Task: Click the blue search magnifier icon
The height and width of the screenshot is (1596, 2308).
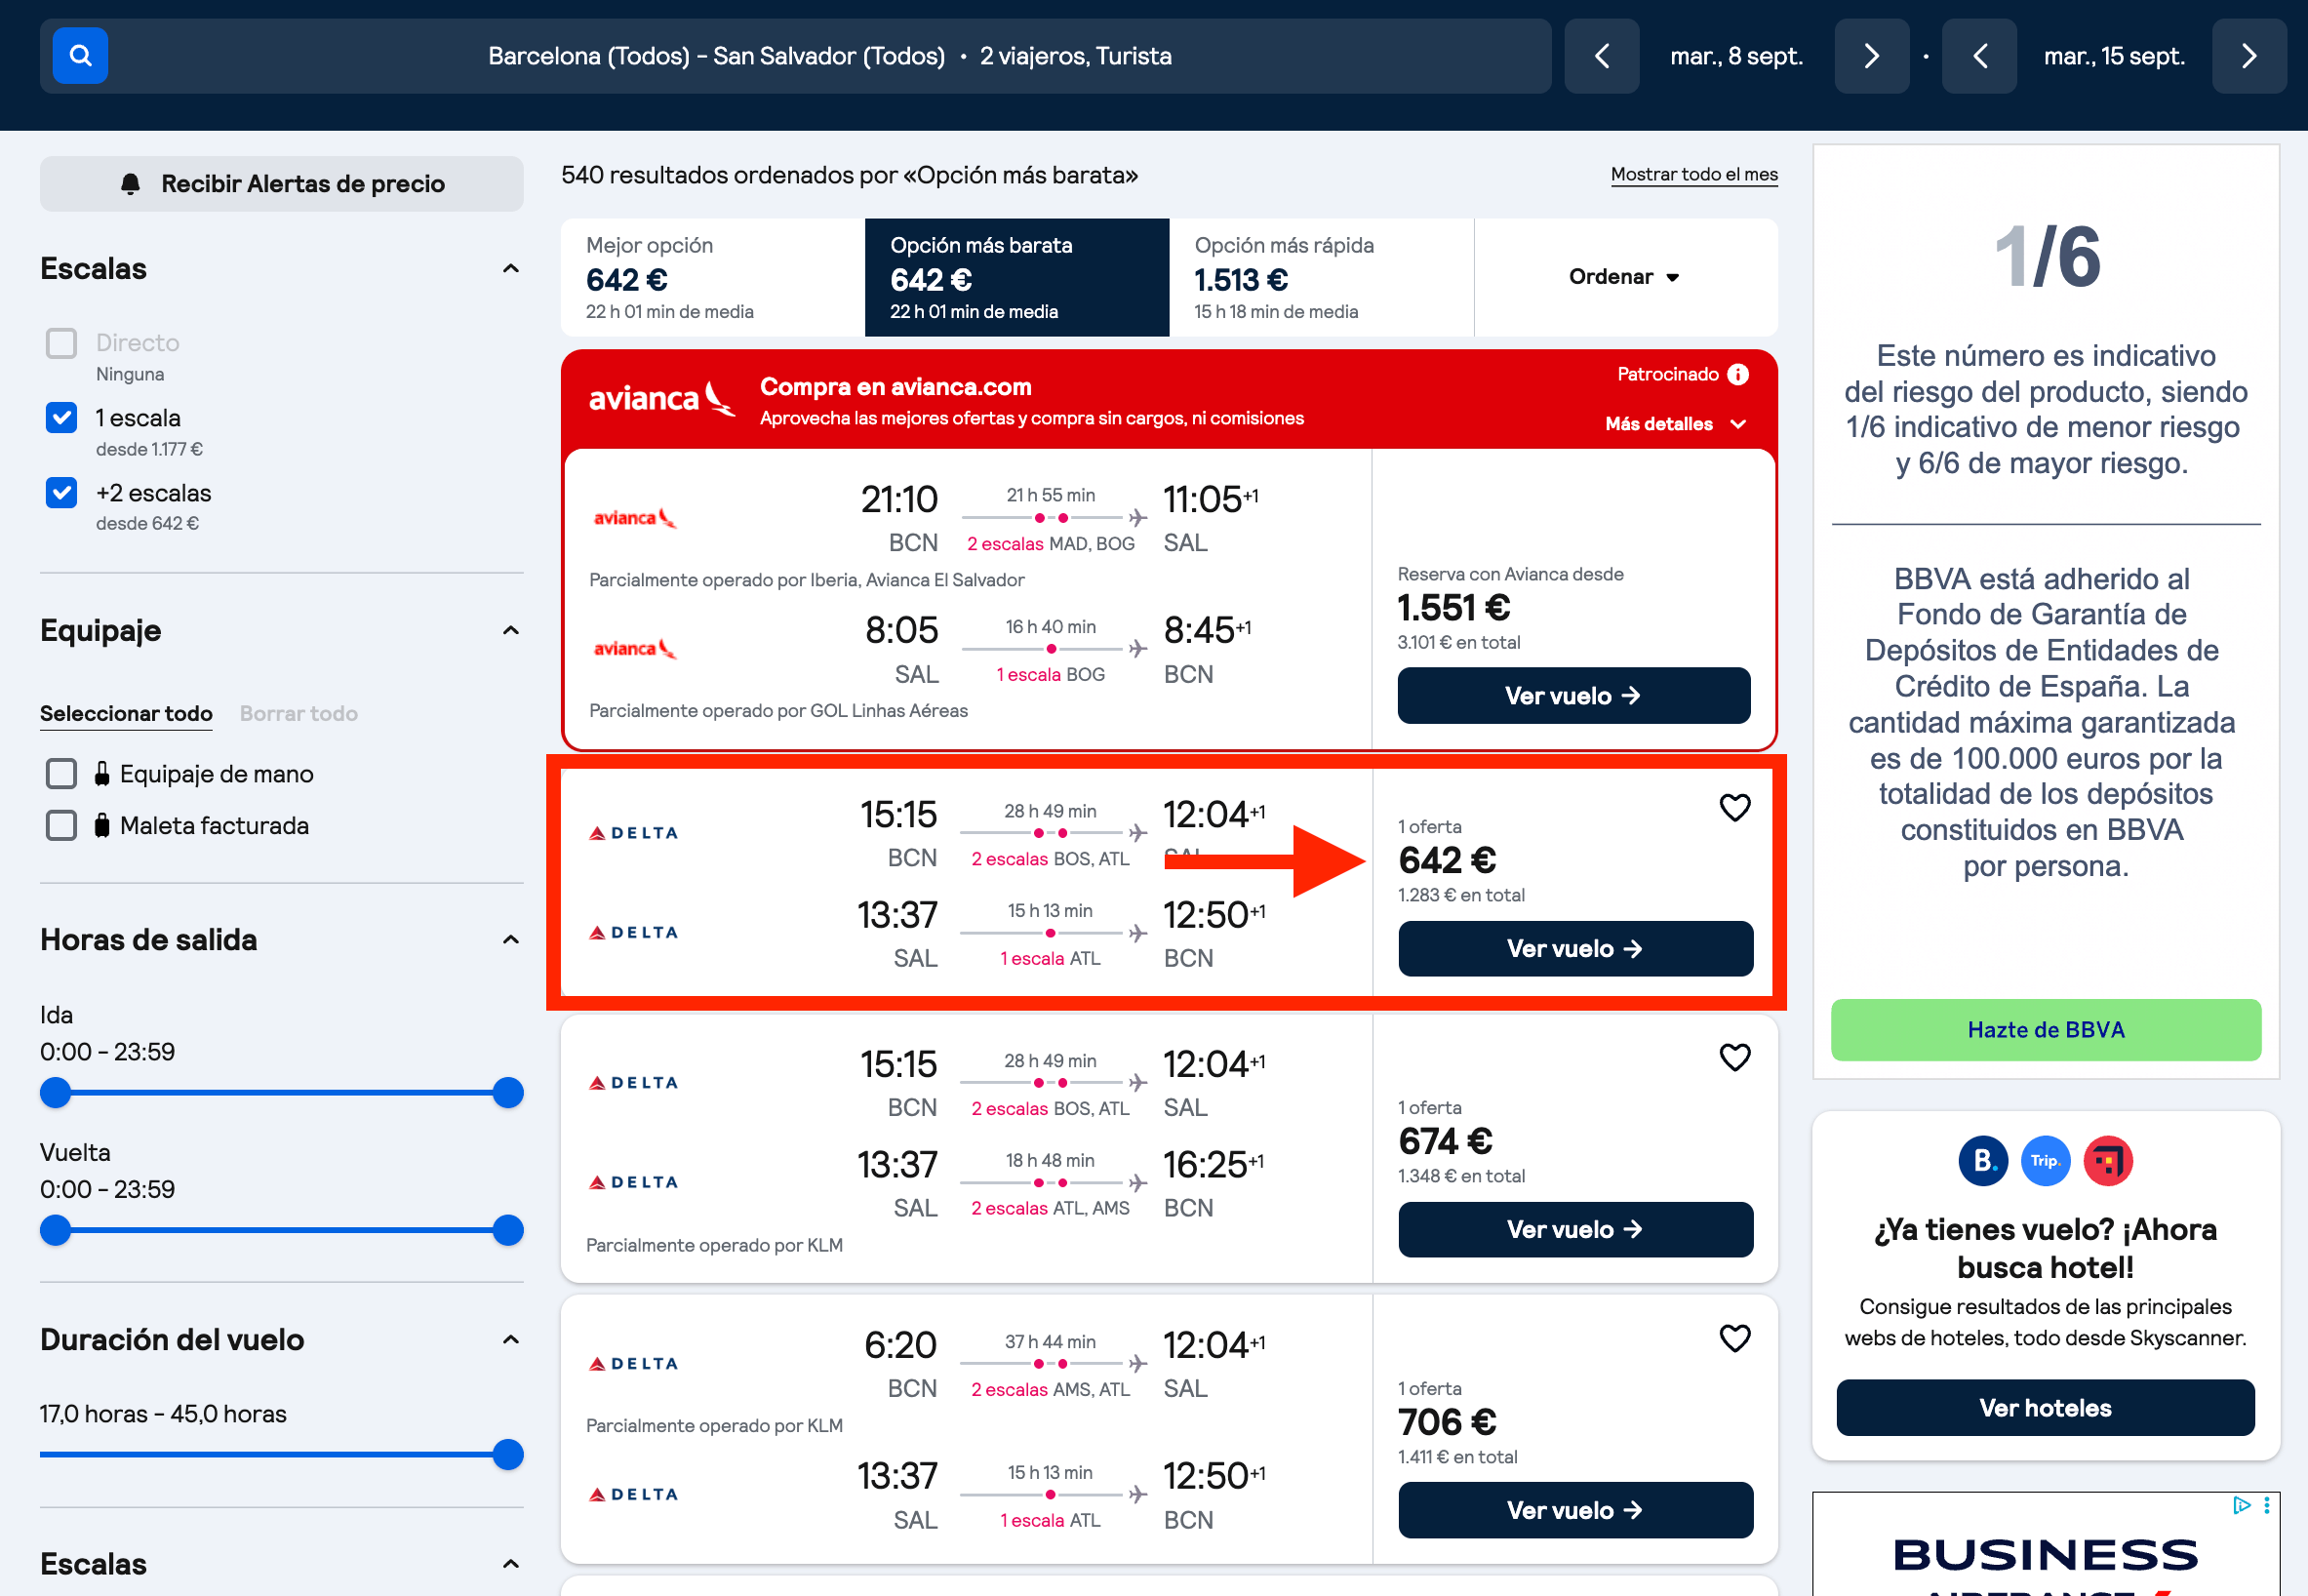Action: click(x=80, y=56)
